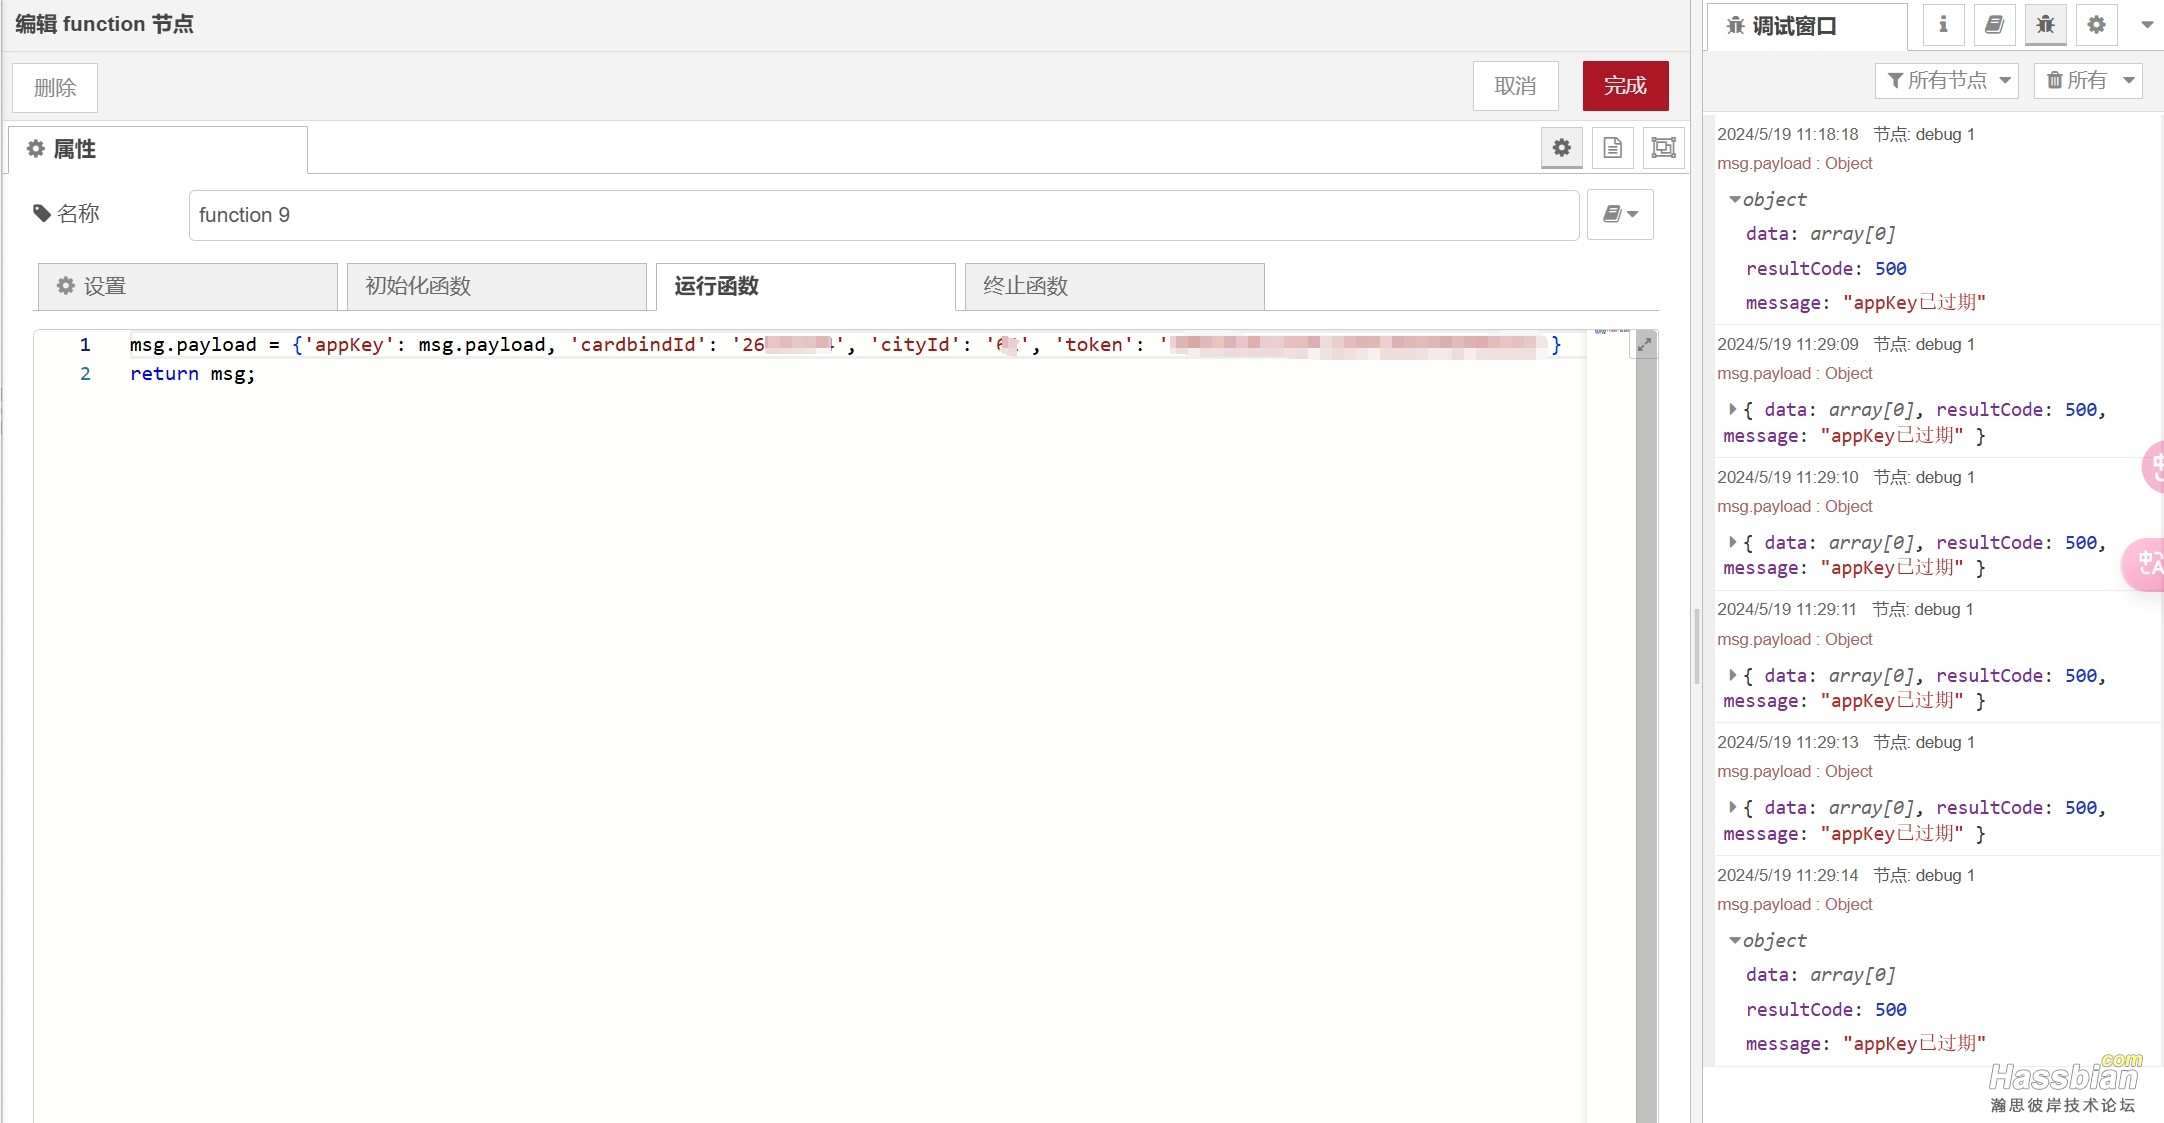2164x1123 pixels.
Task: Open the debug bug sidebar icon
Action: tap(2045, 25)
